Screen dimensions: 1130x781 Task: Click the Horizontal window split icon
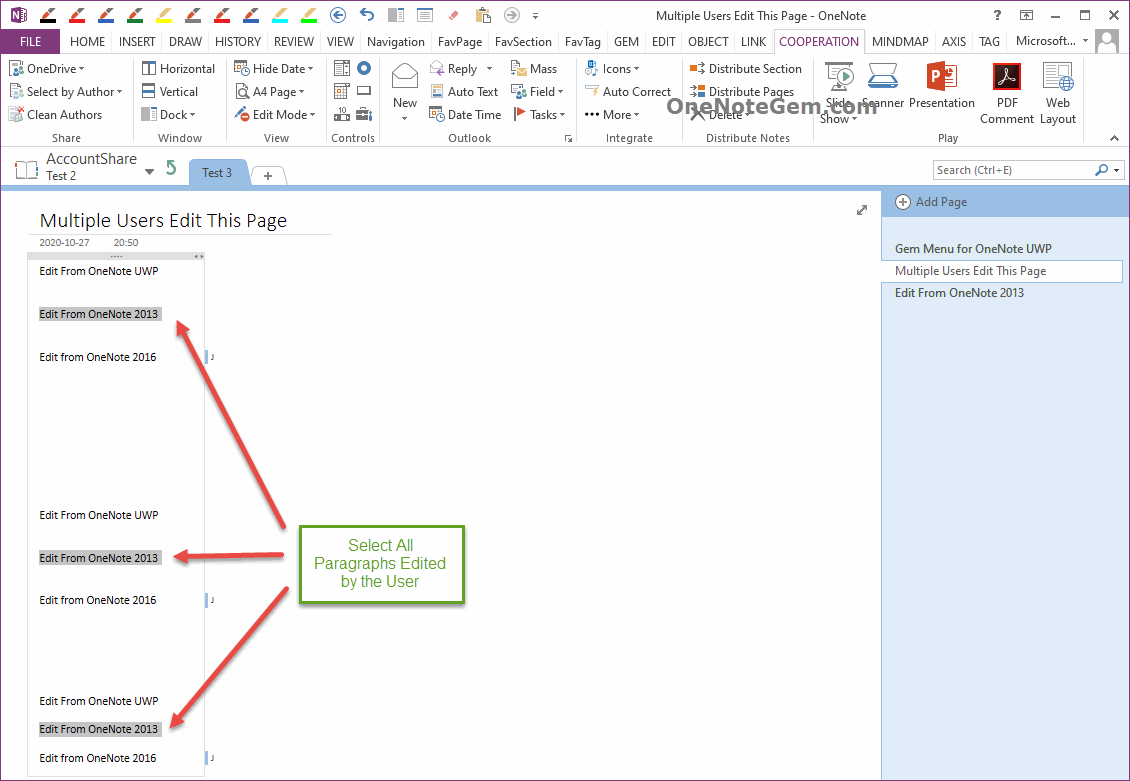pyautogui.click(x=149, y=68)
